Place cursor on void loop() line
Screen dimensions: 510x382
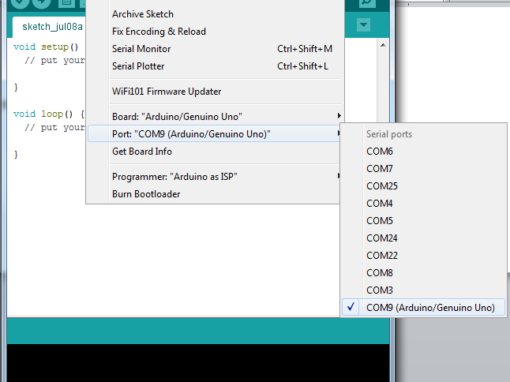click(x=49, y=114)
